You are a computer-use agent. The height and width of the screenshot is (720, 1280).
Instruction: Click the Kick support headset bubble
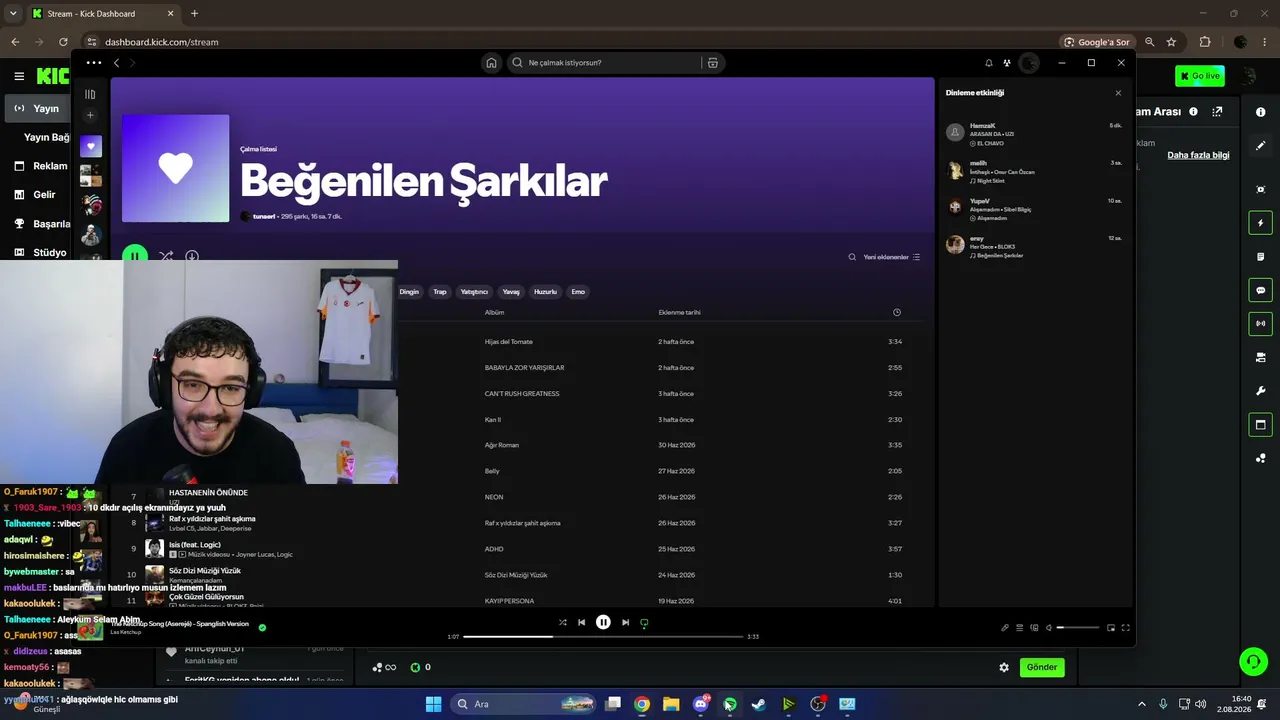pyautogui.click(x=1253, y=662)
